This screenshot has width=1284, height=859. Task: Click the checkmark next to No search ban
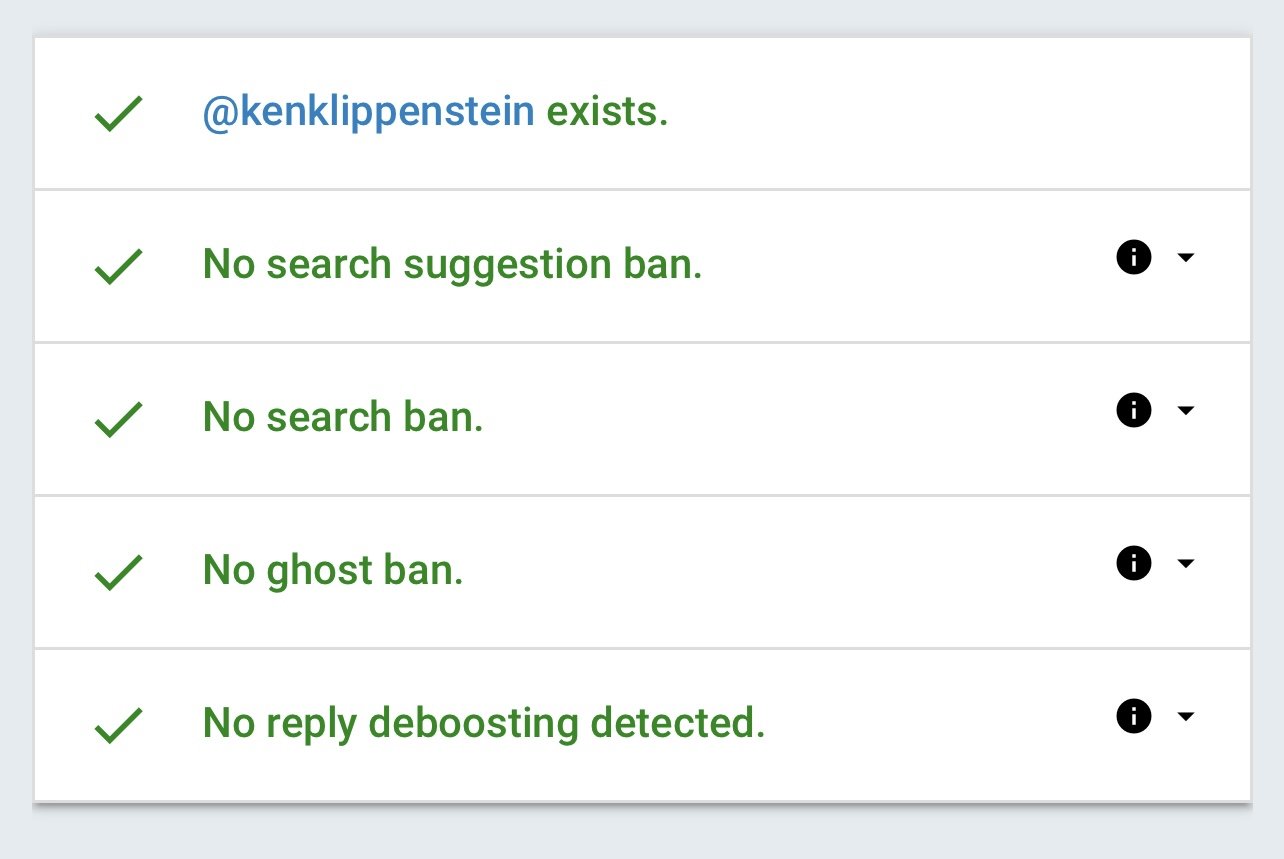[119, 420]
